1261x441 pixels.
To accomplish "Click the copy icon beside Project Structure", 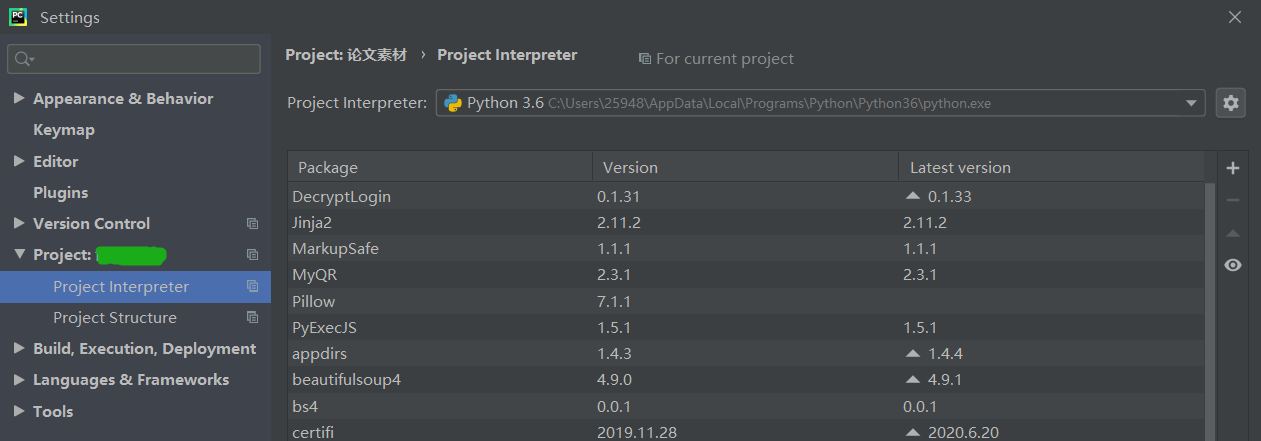I will (252, 318).
